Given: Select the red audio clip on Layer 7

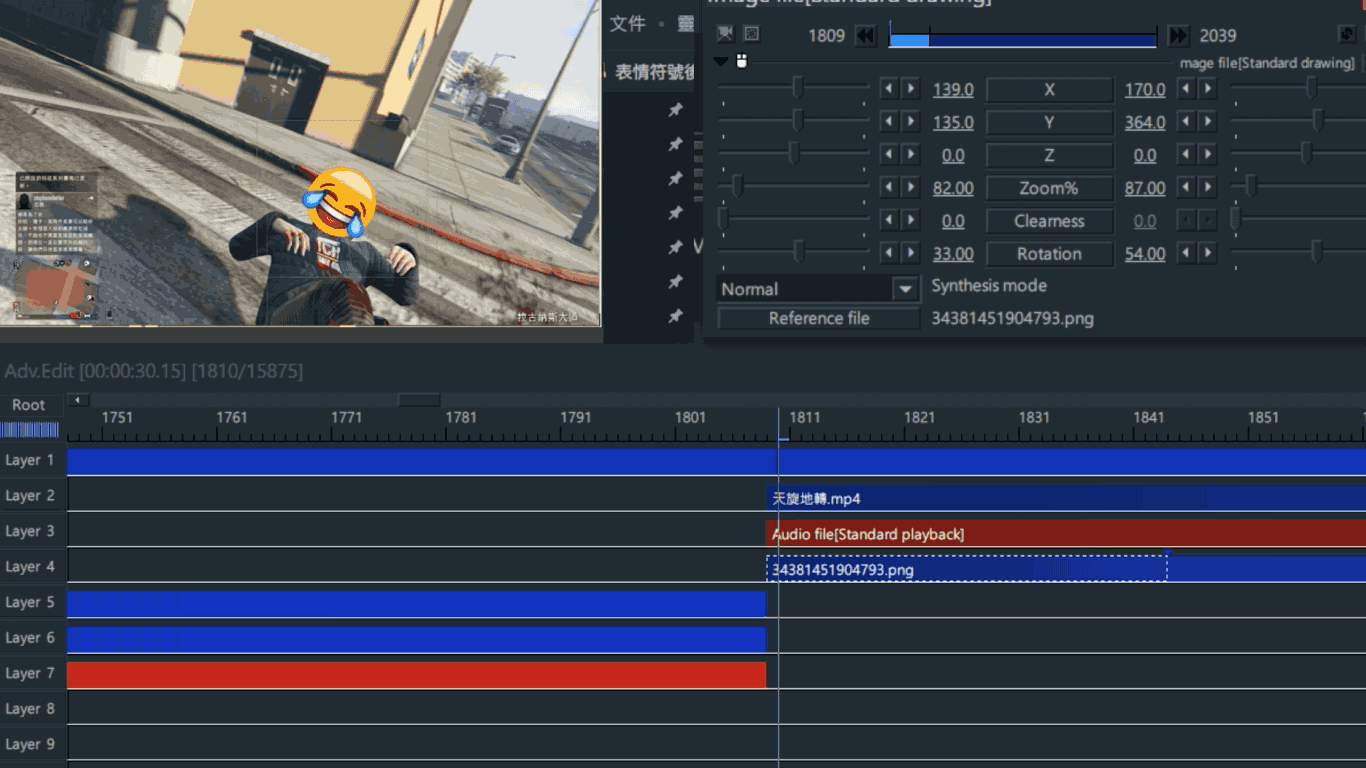Looking at the screenshot, I should coord(416,675).
